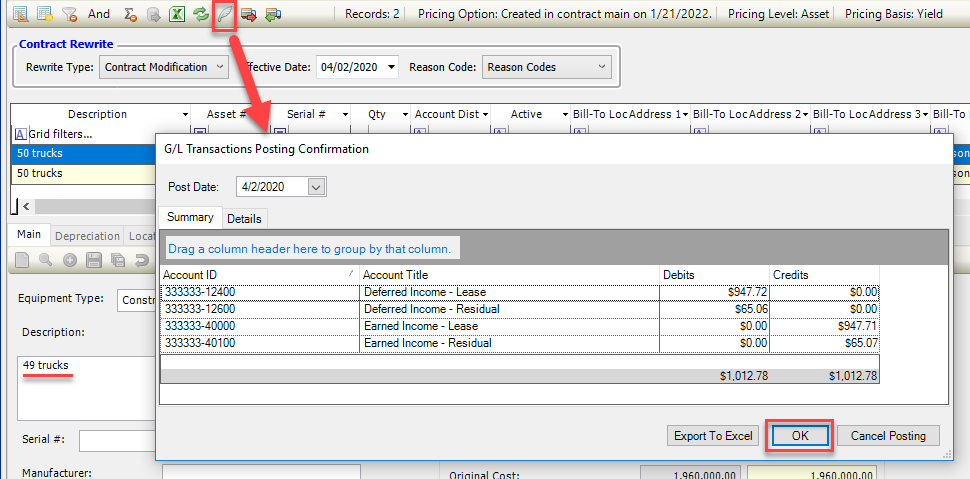
Task: Select the Depreciation tab
Action: [85, 236]
